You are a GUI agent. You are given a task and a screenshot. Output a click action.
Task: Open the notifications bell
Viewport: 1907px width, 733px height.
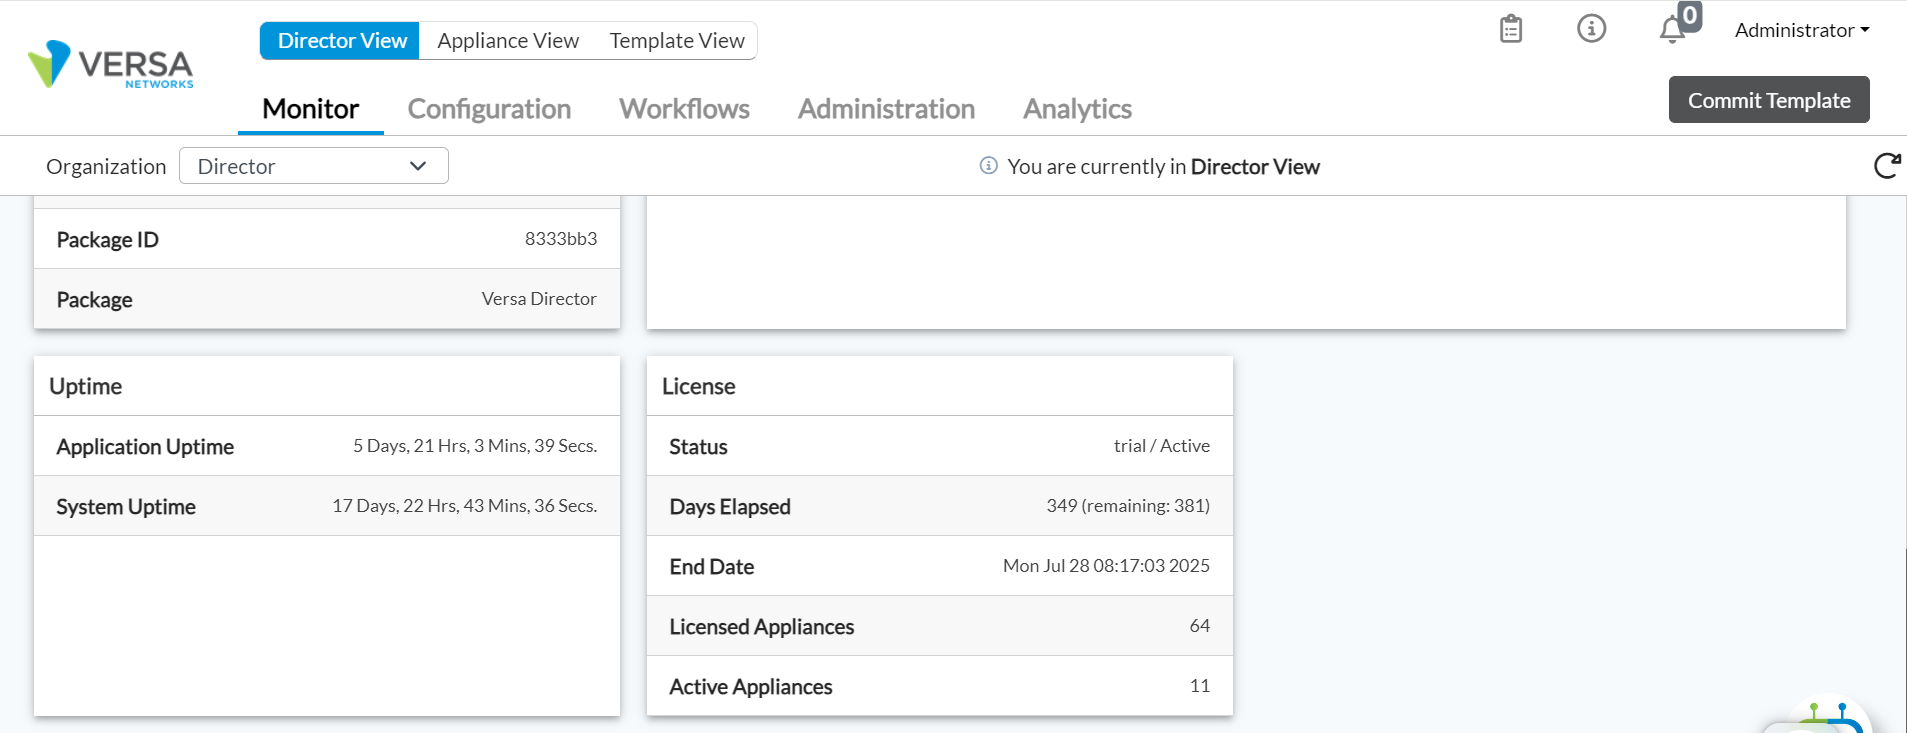tap(1673, 30)
